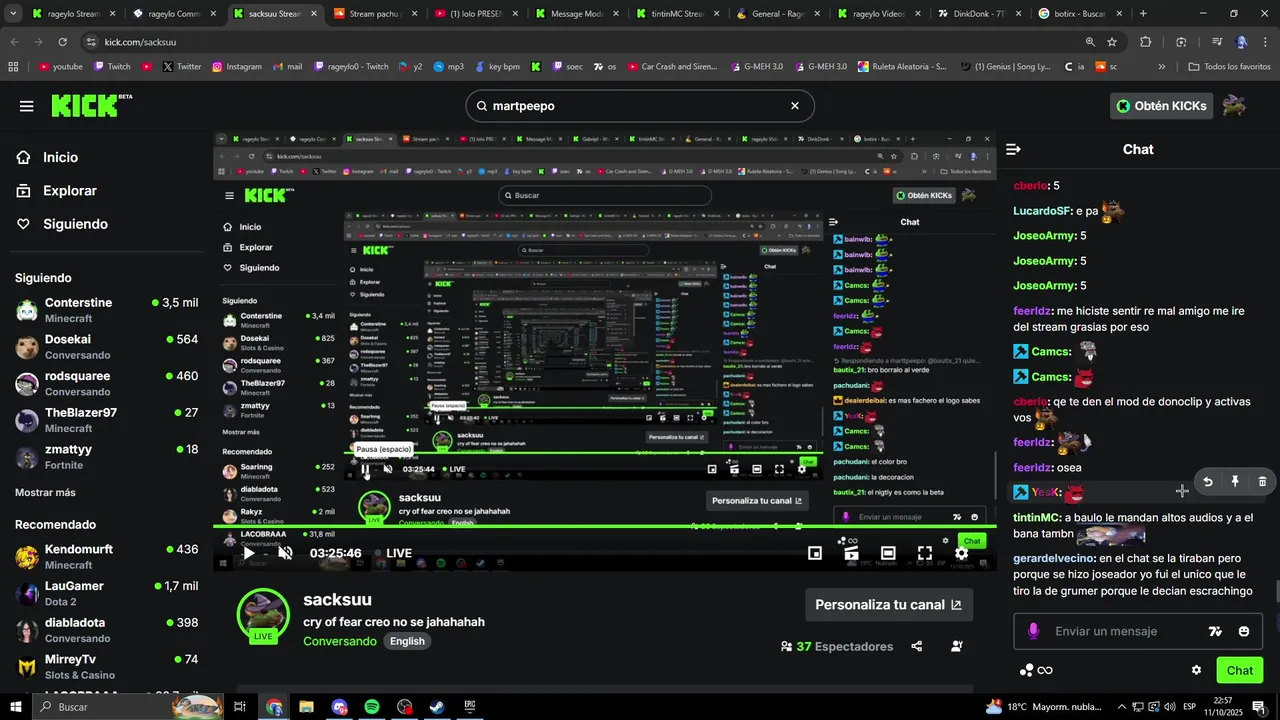
Task: Open Twitch bookmark
Action: pos(112,67)
